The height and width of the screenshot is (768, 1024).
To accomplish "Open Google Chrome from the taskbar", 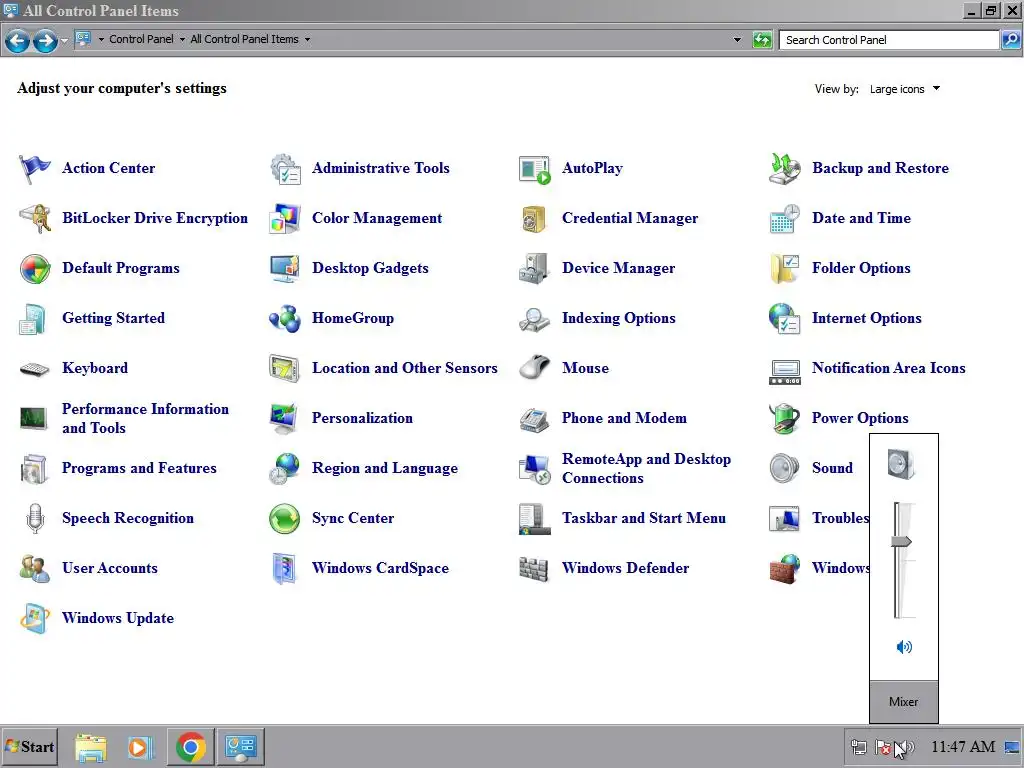I will (x=191, y=747).
